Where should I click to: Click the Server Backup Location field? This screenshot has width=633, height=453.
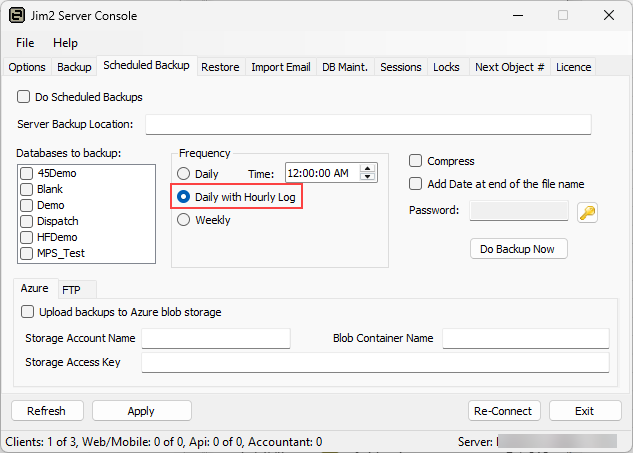[x=368, y=124]
